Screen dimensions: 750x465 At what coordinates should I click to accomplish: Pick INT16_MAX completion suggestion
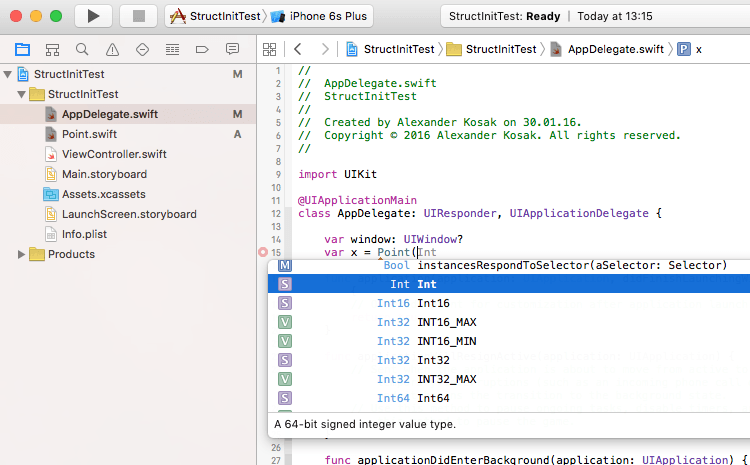click(x=447, y=321)
